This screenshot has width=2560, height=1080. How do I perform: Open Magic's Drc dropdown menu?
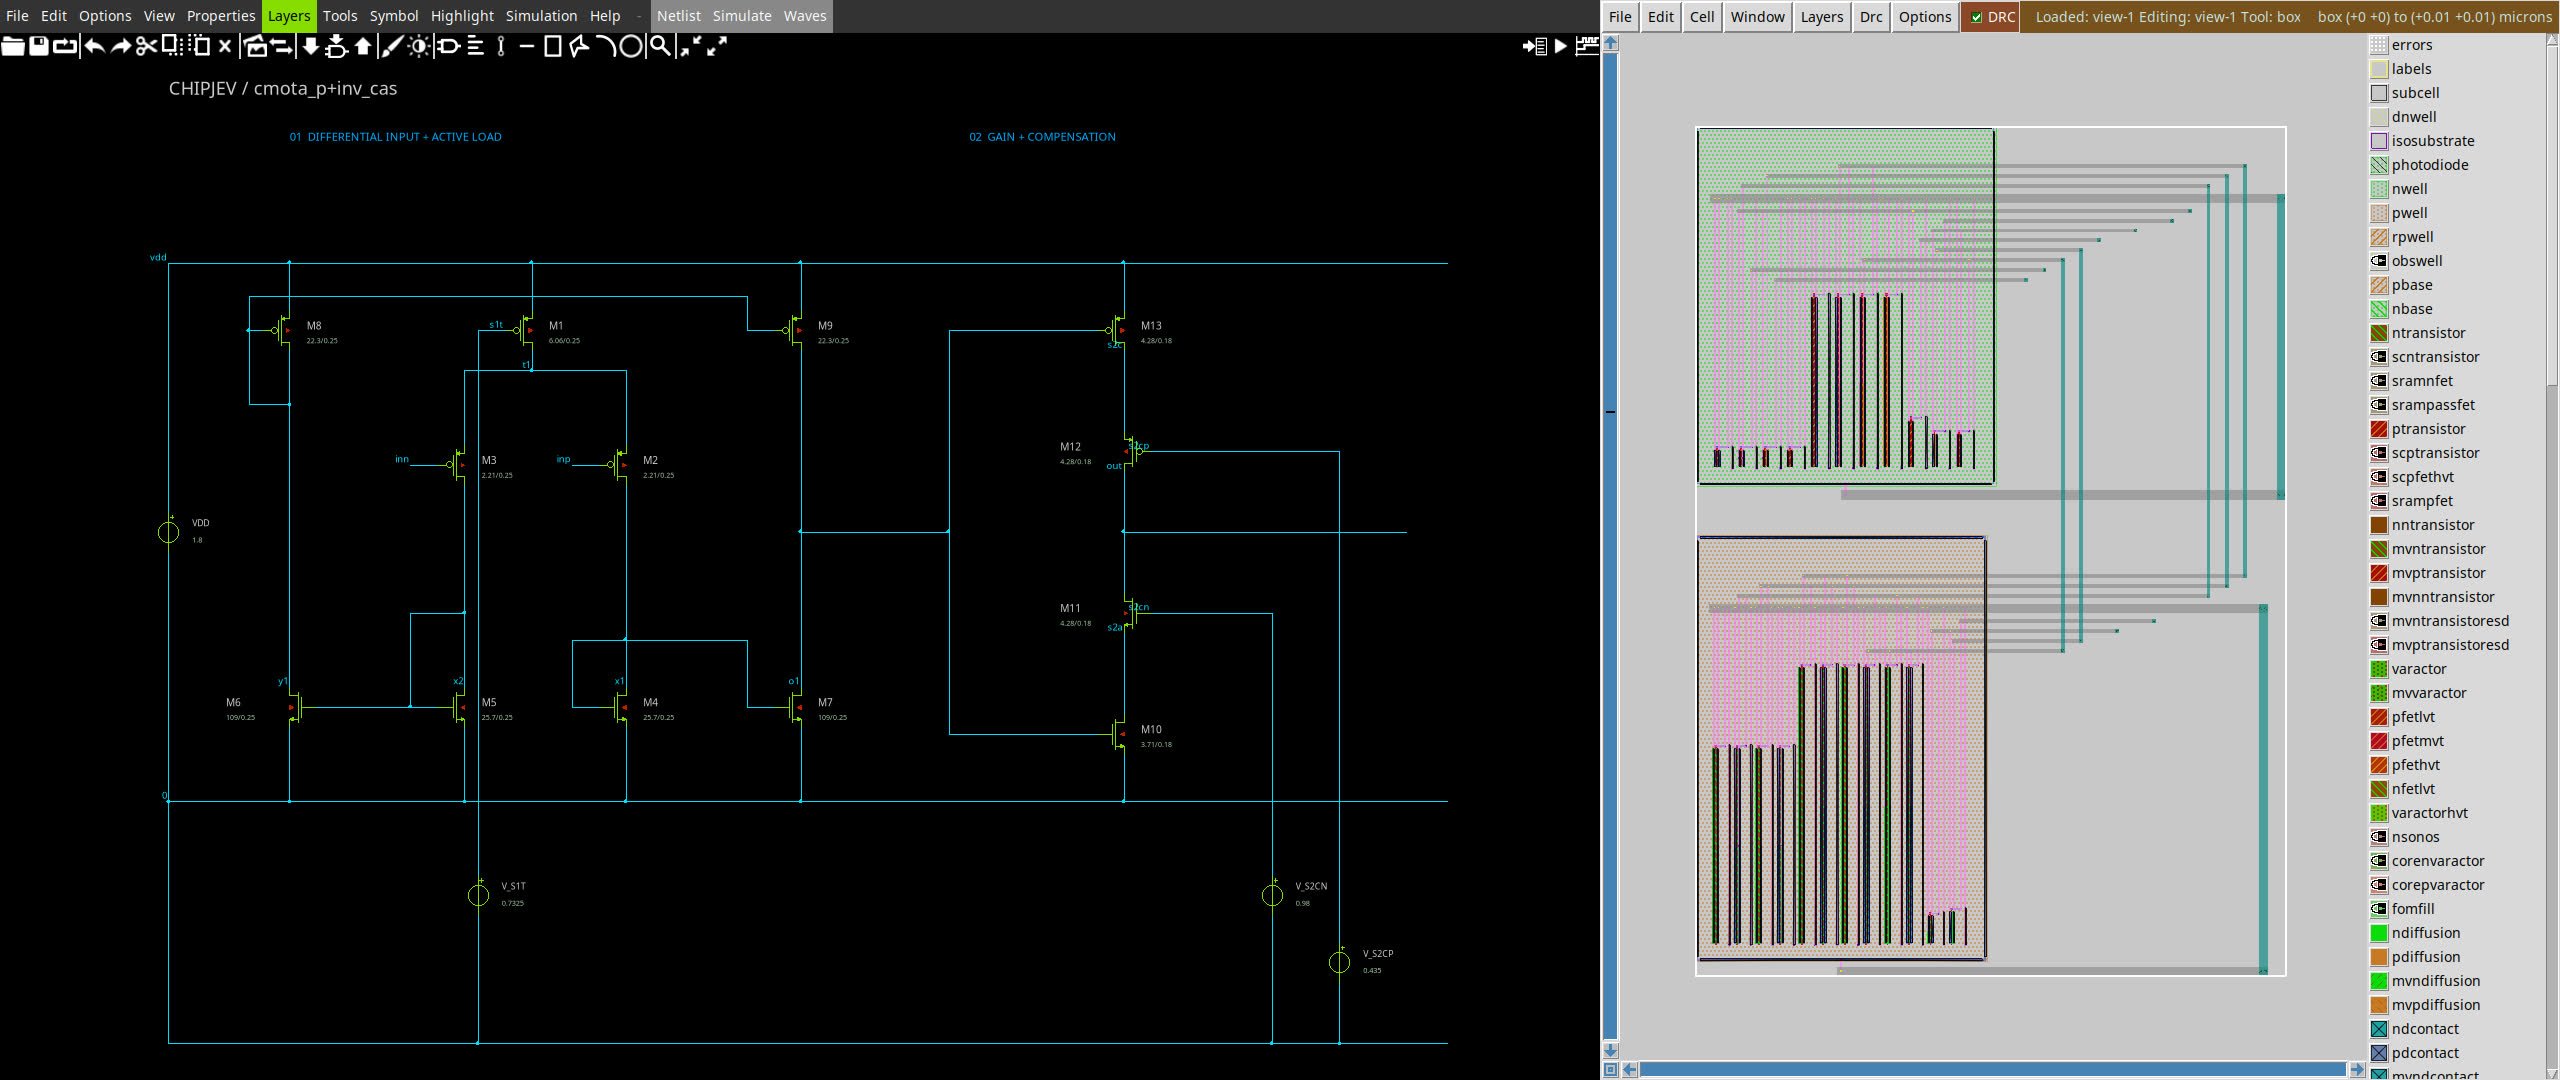click(x=1870, y=17)
